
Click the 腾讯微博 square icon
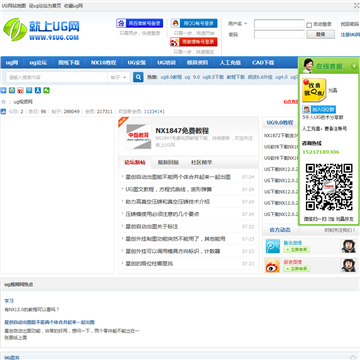(x=273, y=246)
